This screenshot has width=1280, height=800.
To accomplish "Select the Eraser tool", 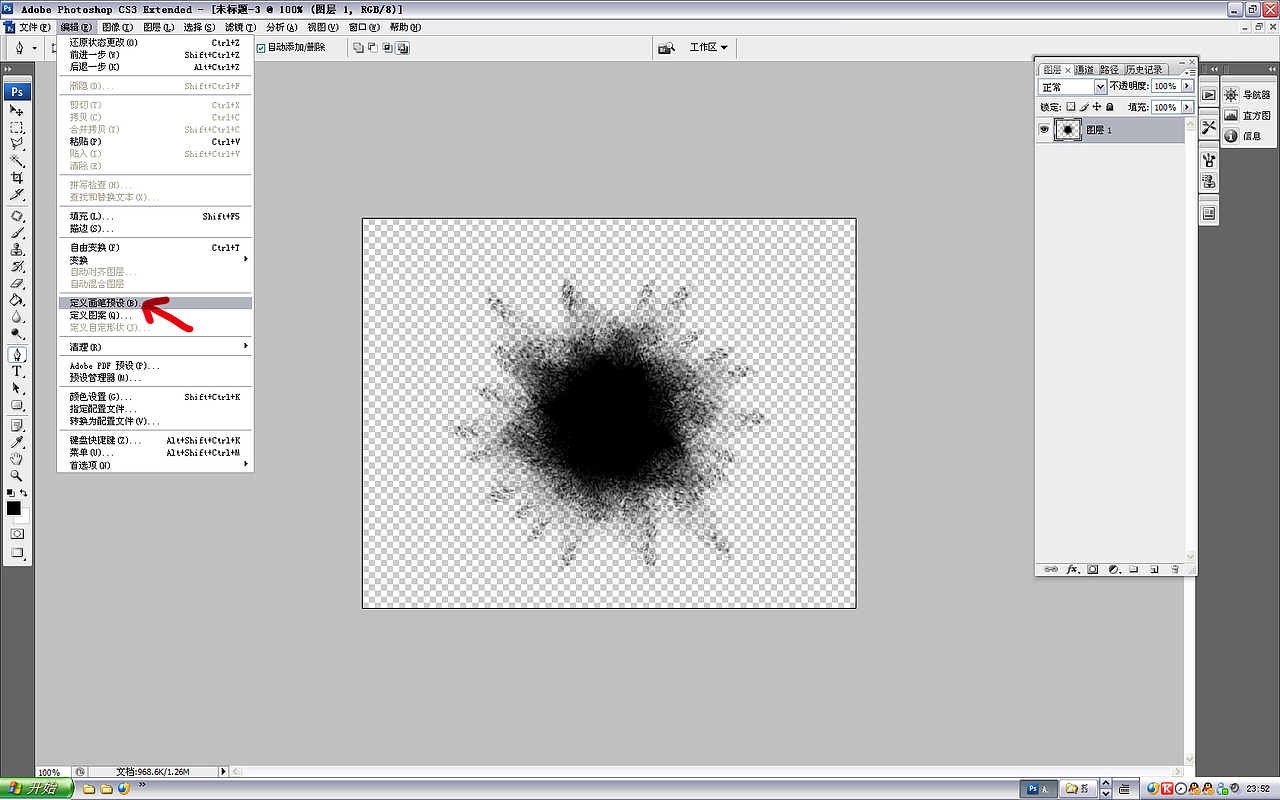I will (x=17, y=283).
